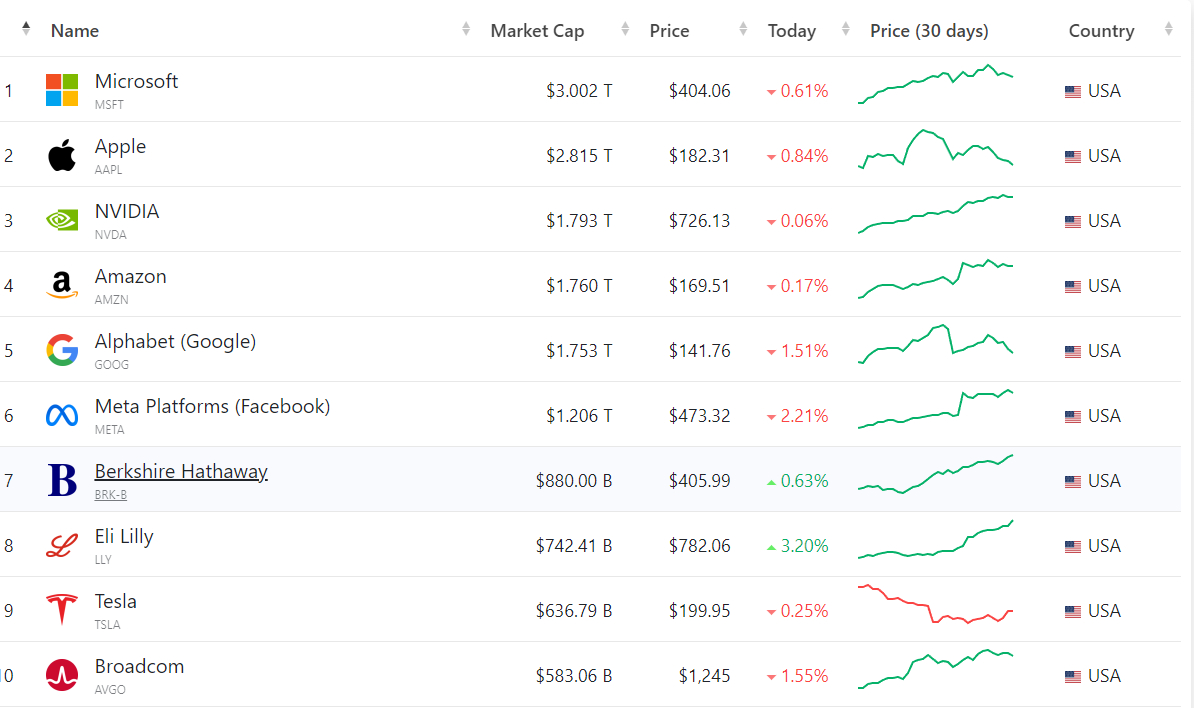Click the Tesla company name

[x=116, y=601]
